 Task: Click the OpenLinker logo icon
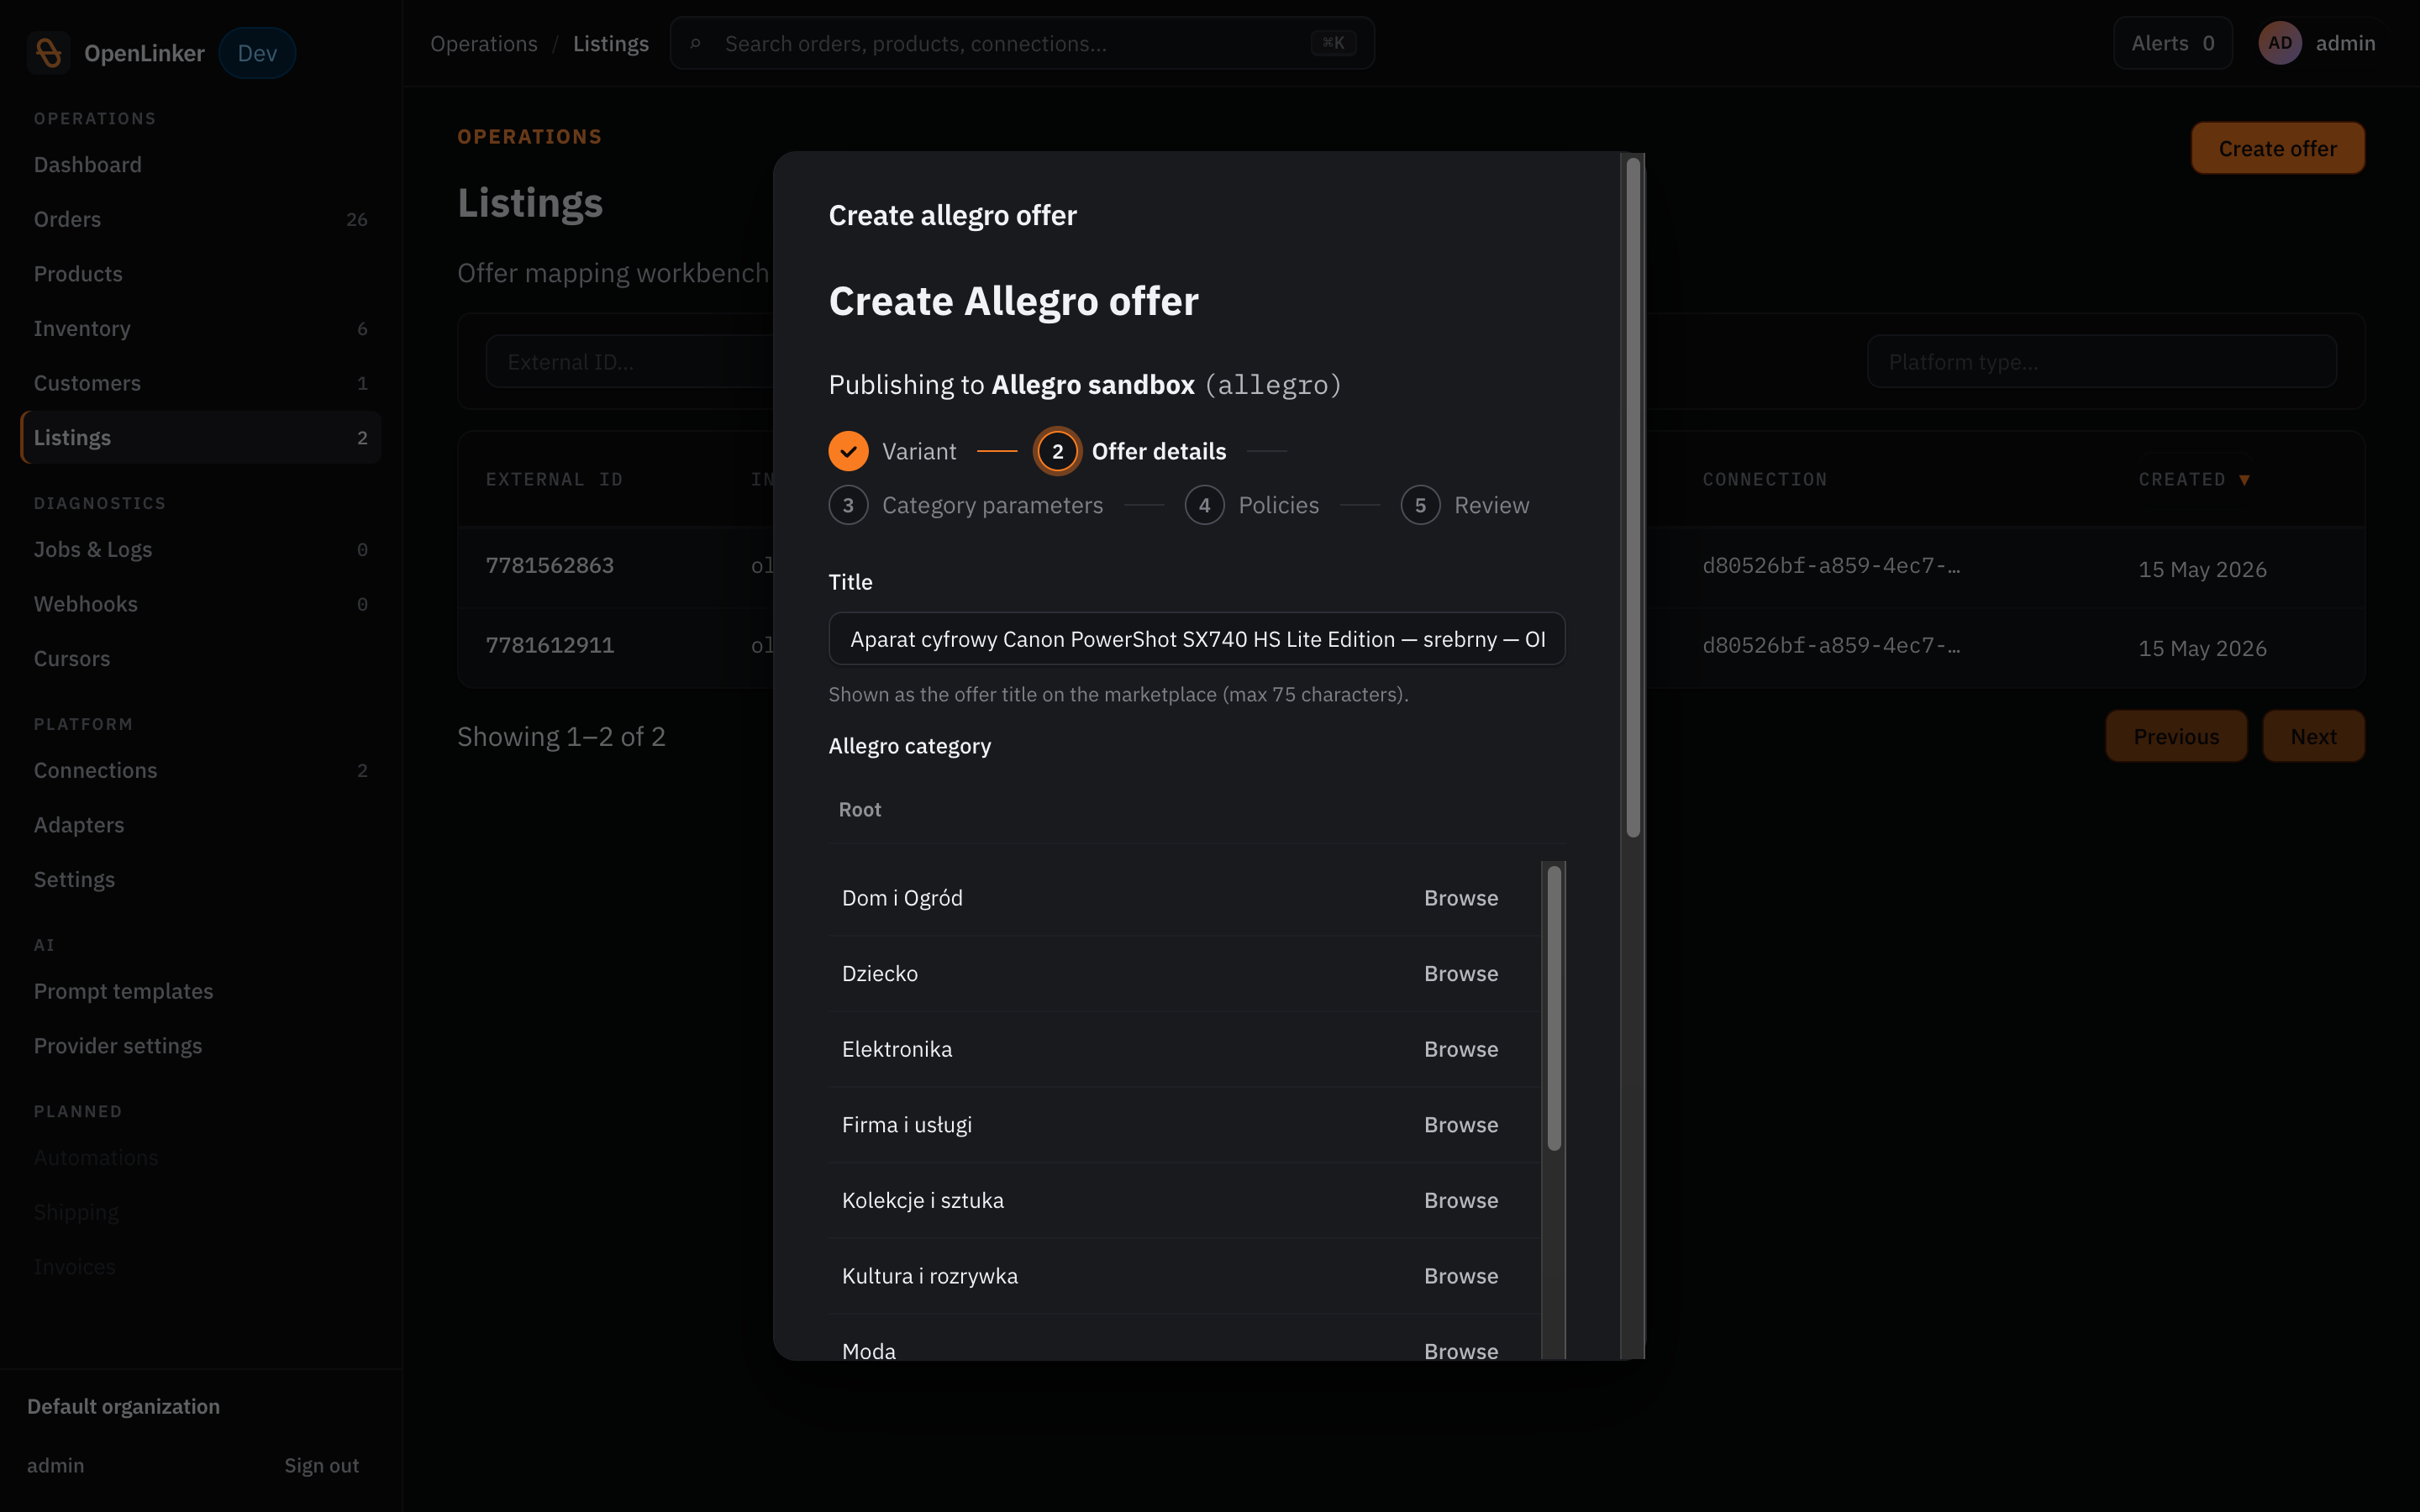click(48, 53)
